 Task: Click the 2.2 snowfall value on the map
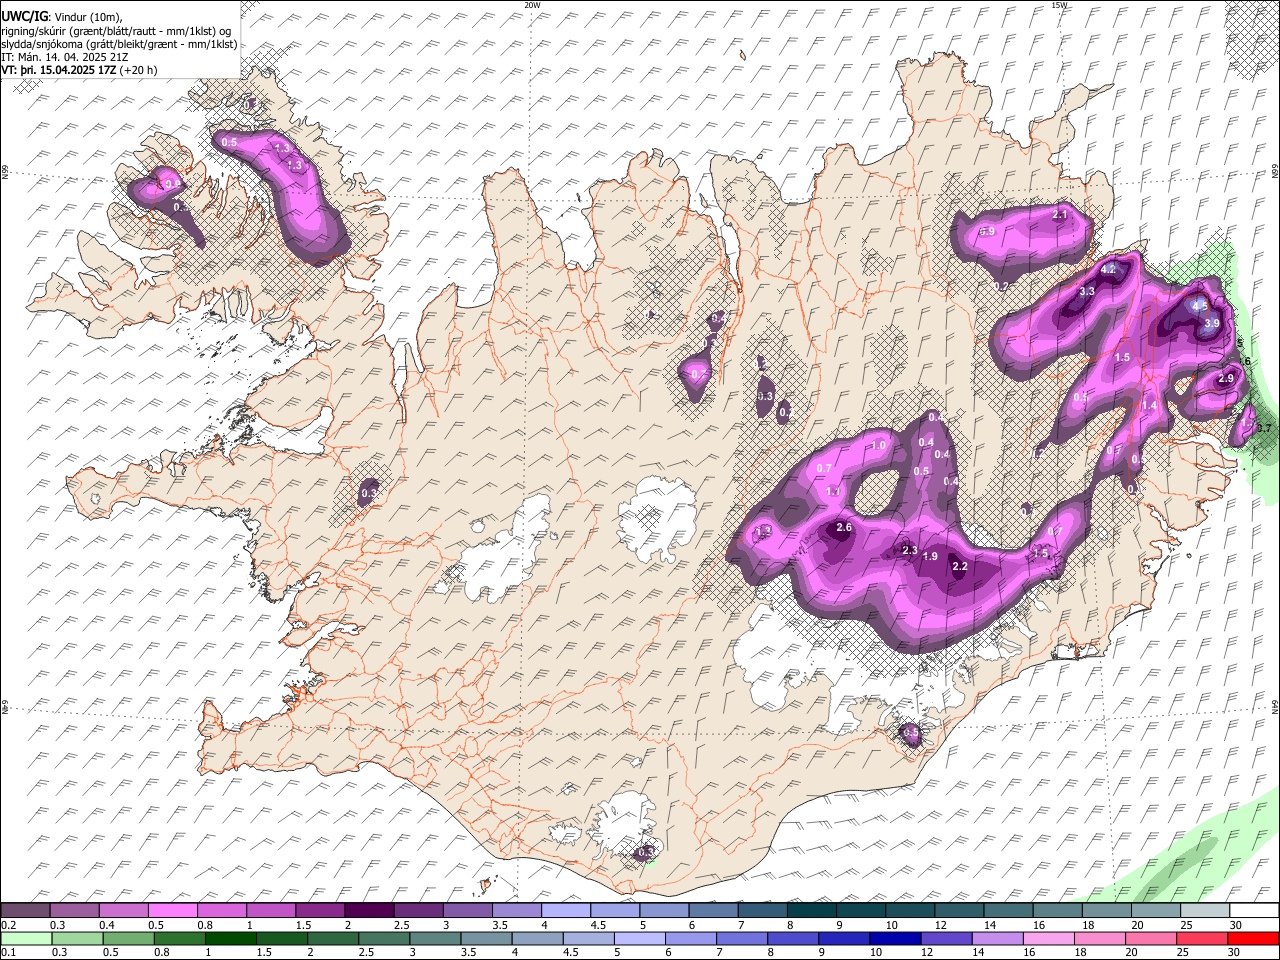960,567
